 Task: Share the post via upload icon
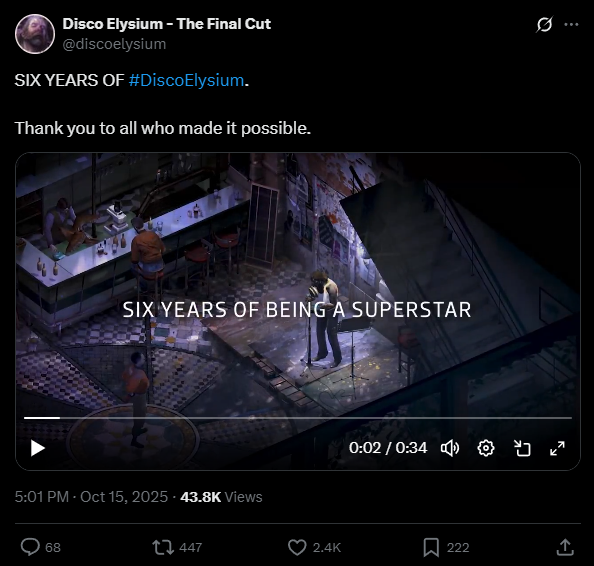click(565, 547)
